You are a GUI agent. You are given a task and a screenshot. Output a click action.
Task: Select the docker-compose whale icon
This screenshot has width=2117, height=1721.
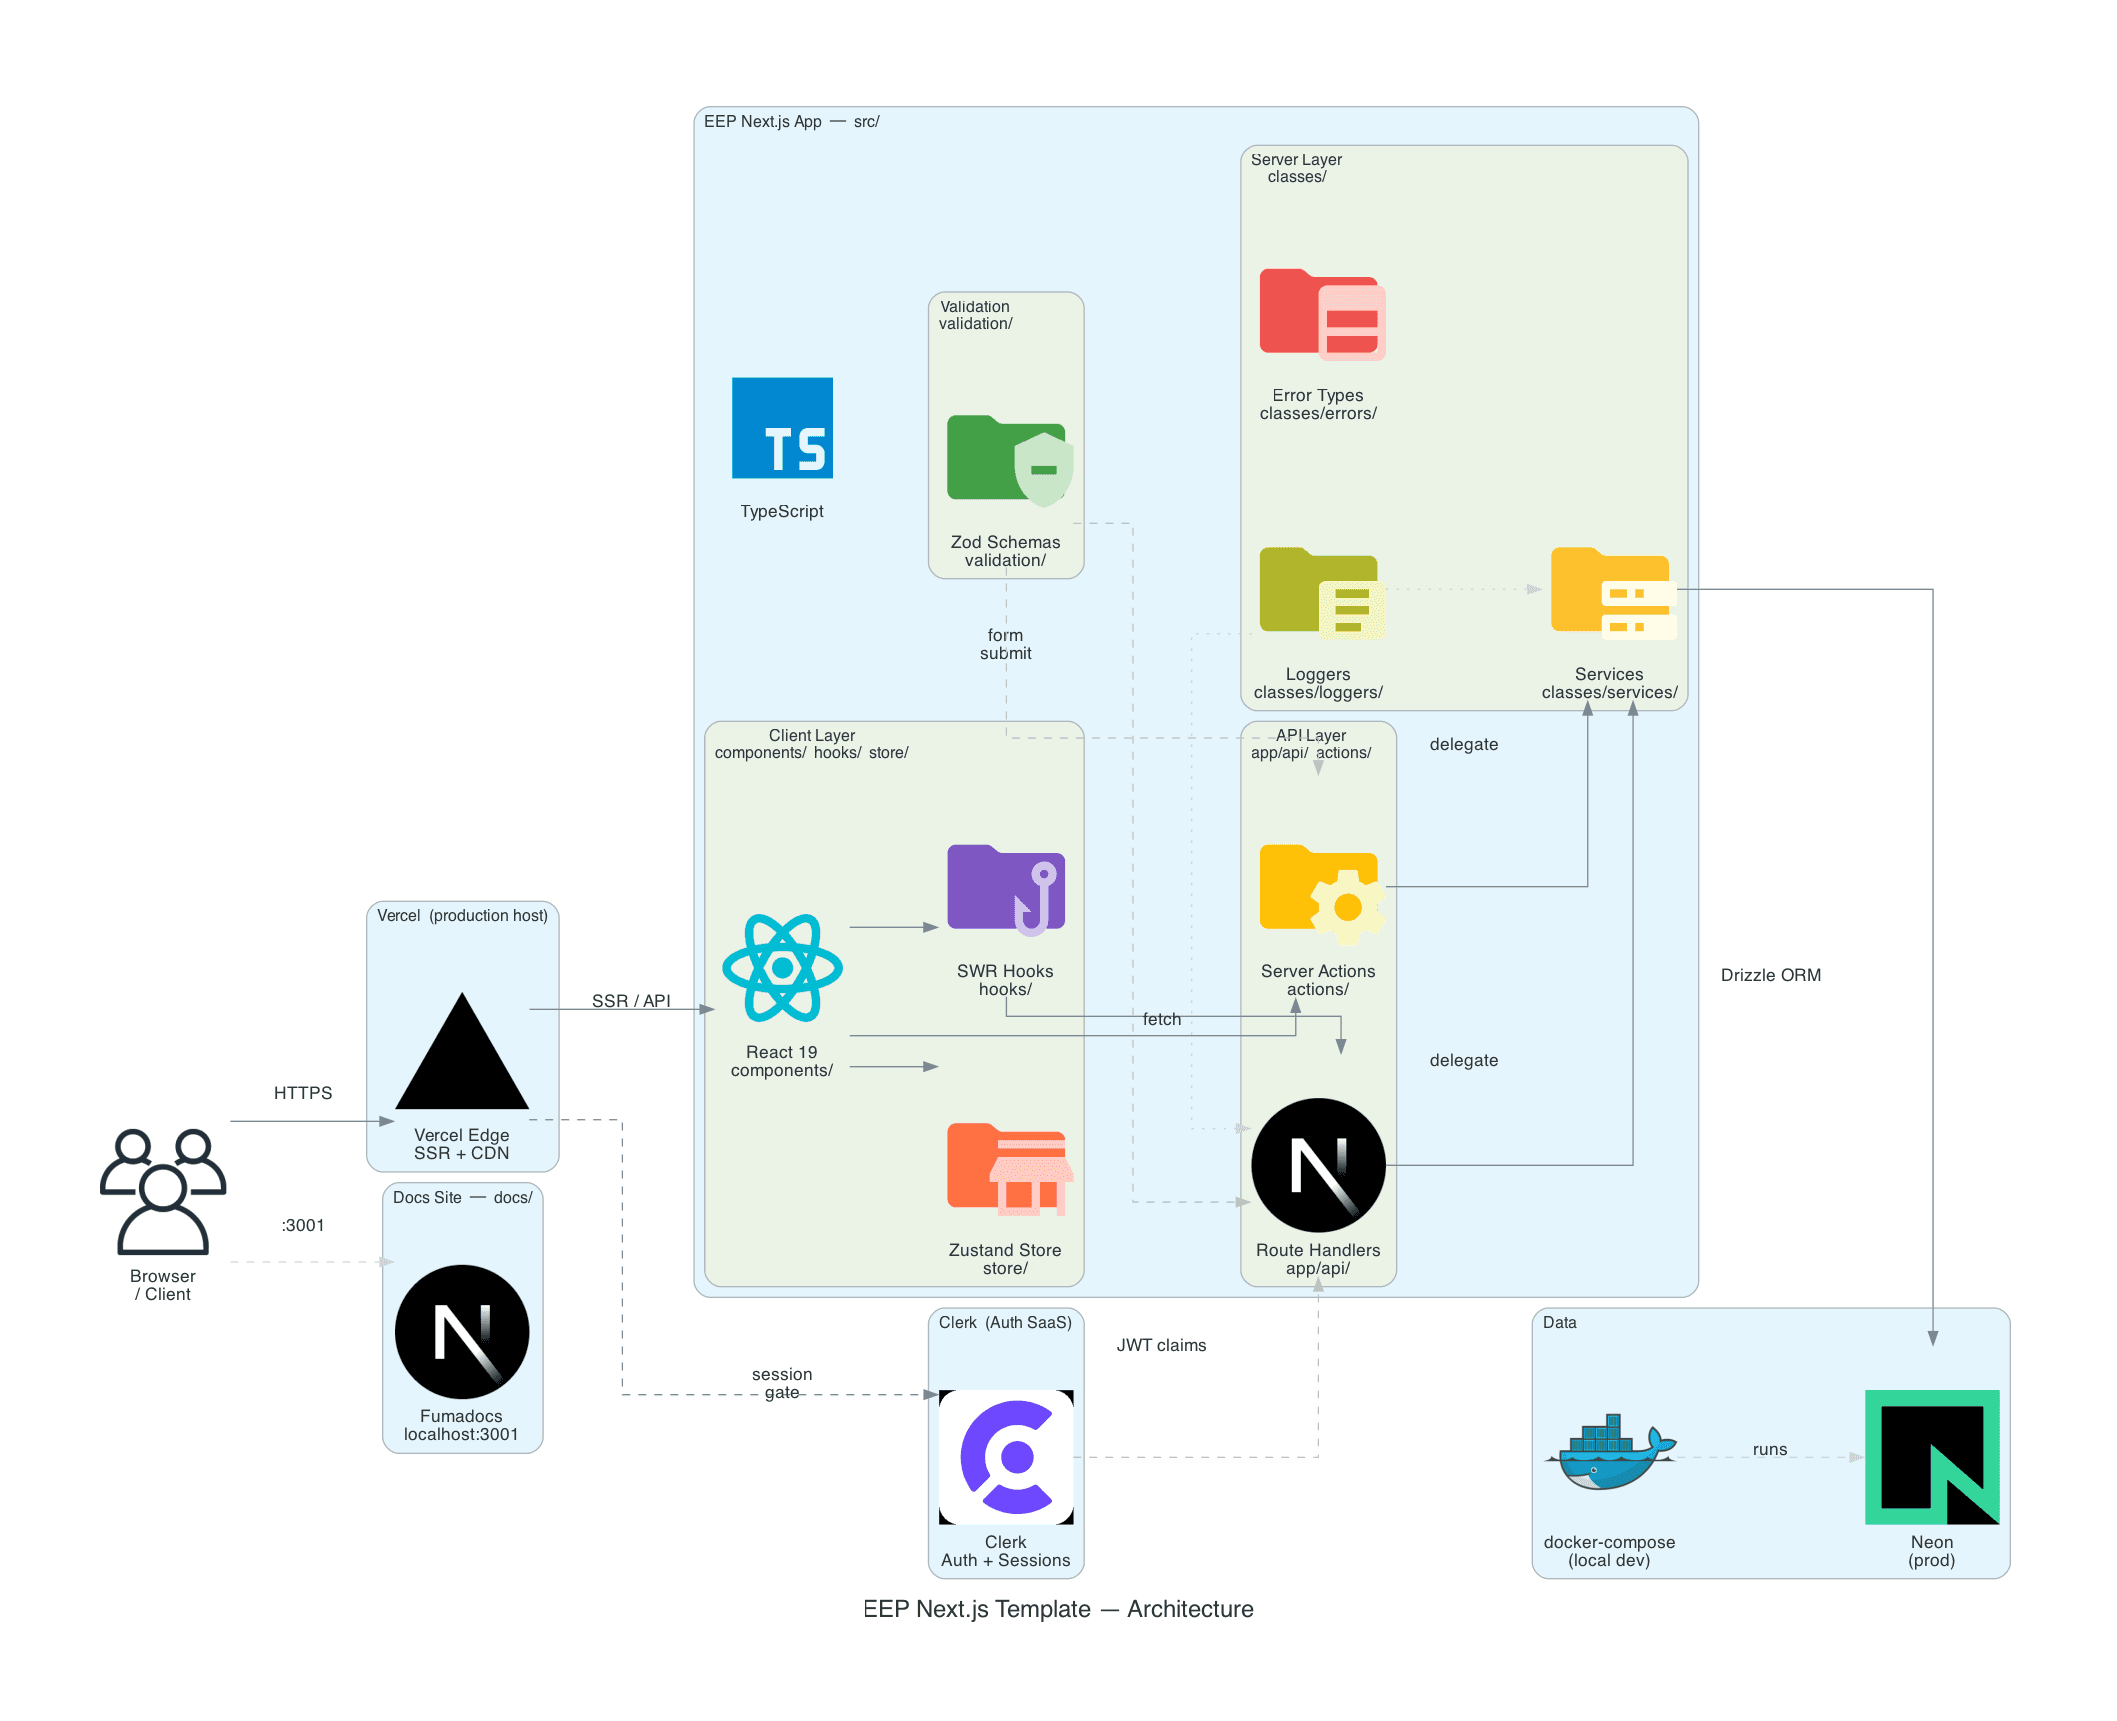coord(1610,1452)
